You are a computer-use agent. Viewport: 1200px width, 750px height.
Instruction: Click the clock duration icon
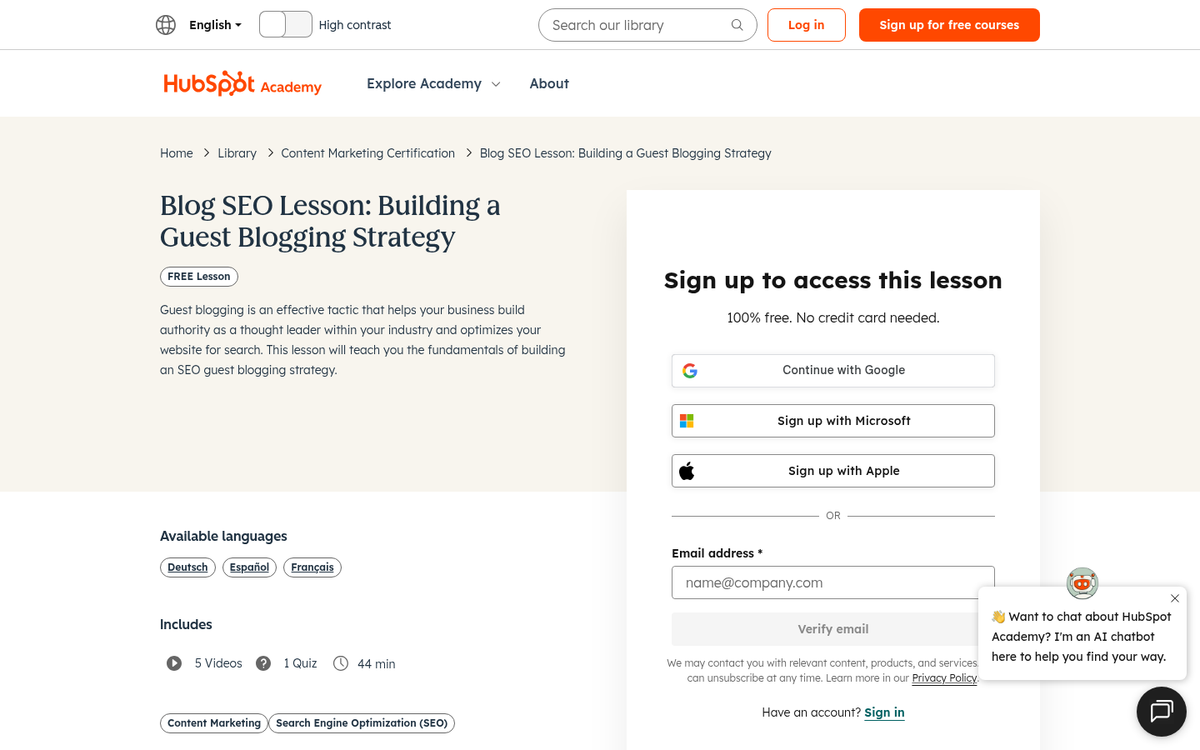tap(341, 663)
